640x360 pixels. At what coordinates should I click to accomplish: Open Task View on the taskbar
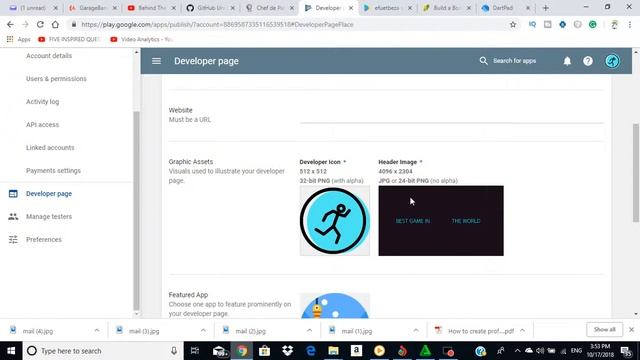pos(195,351)
